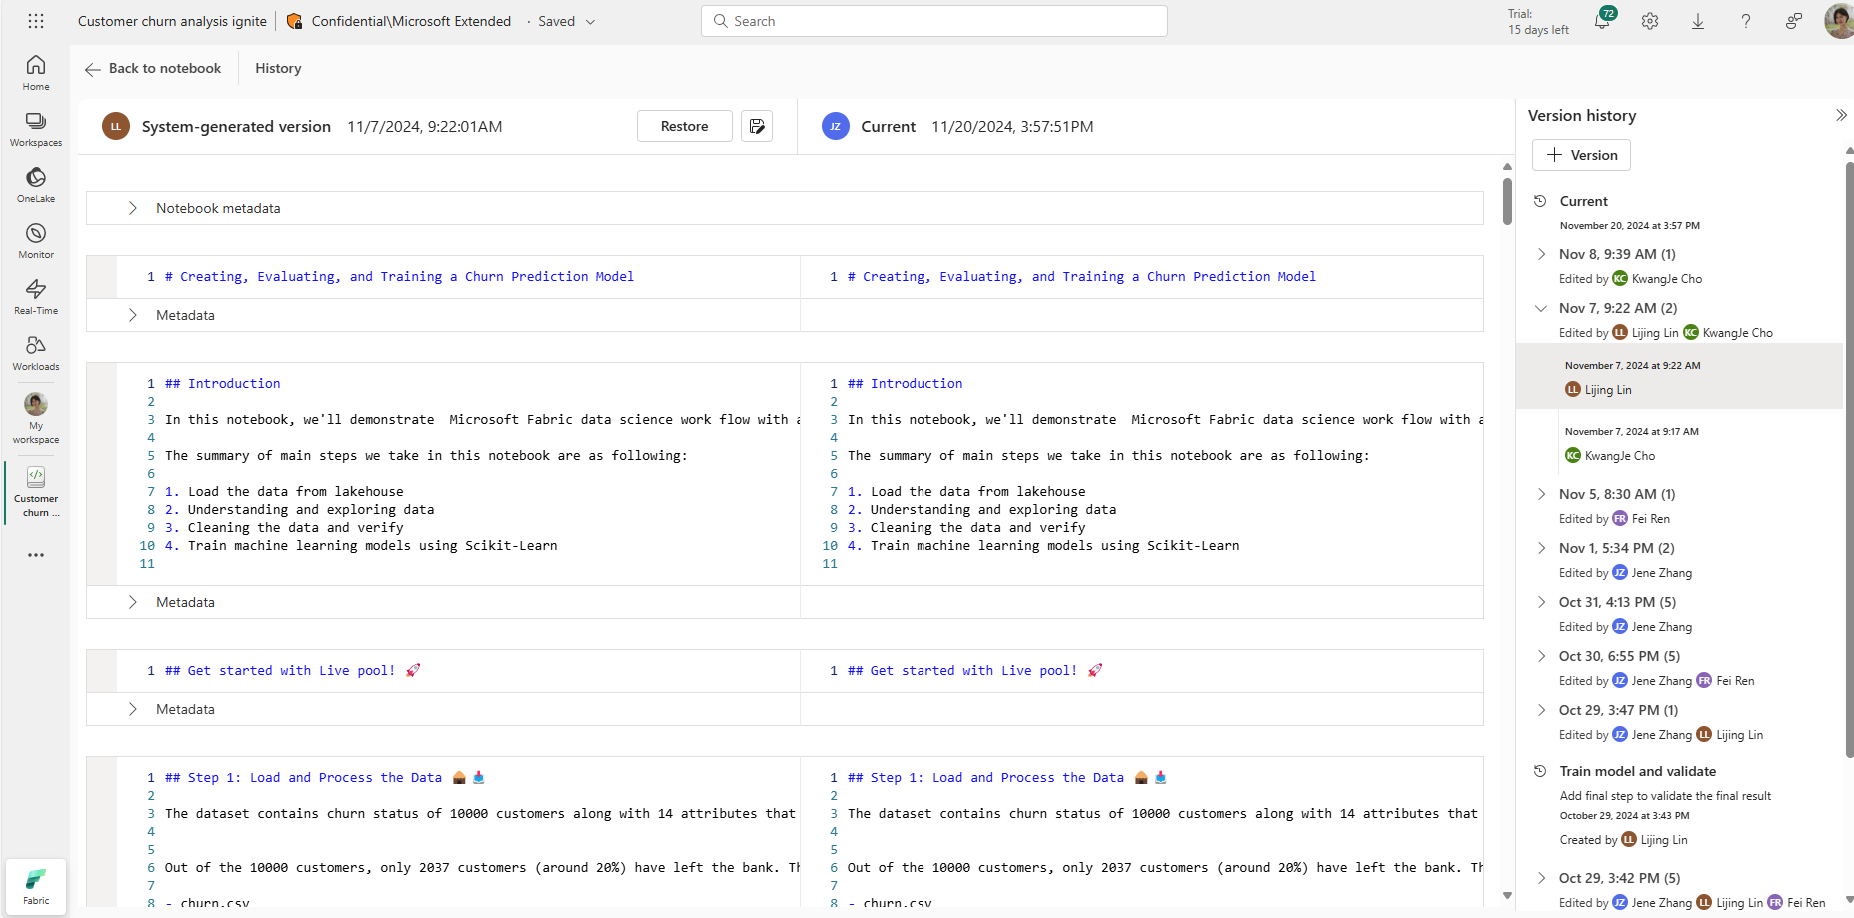
Task: Click the Customer churn analysis ignite title
Action: point(172,21)
